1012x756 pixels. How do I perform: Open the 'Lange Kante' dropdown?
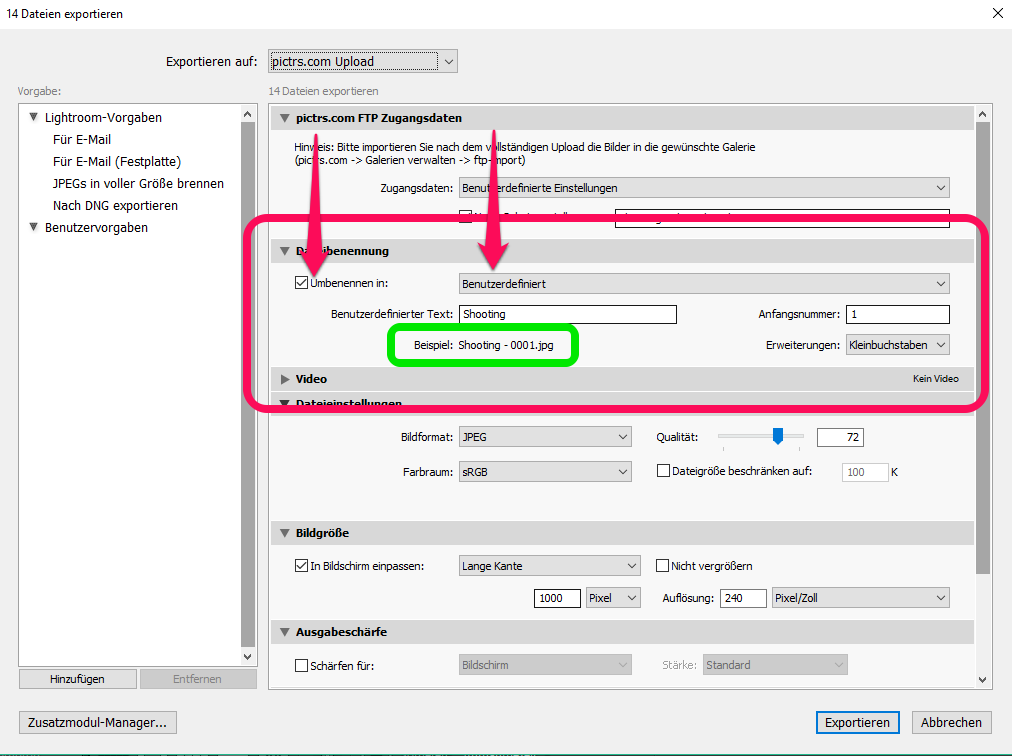(549, 566)
